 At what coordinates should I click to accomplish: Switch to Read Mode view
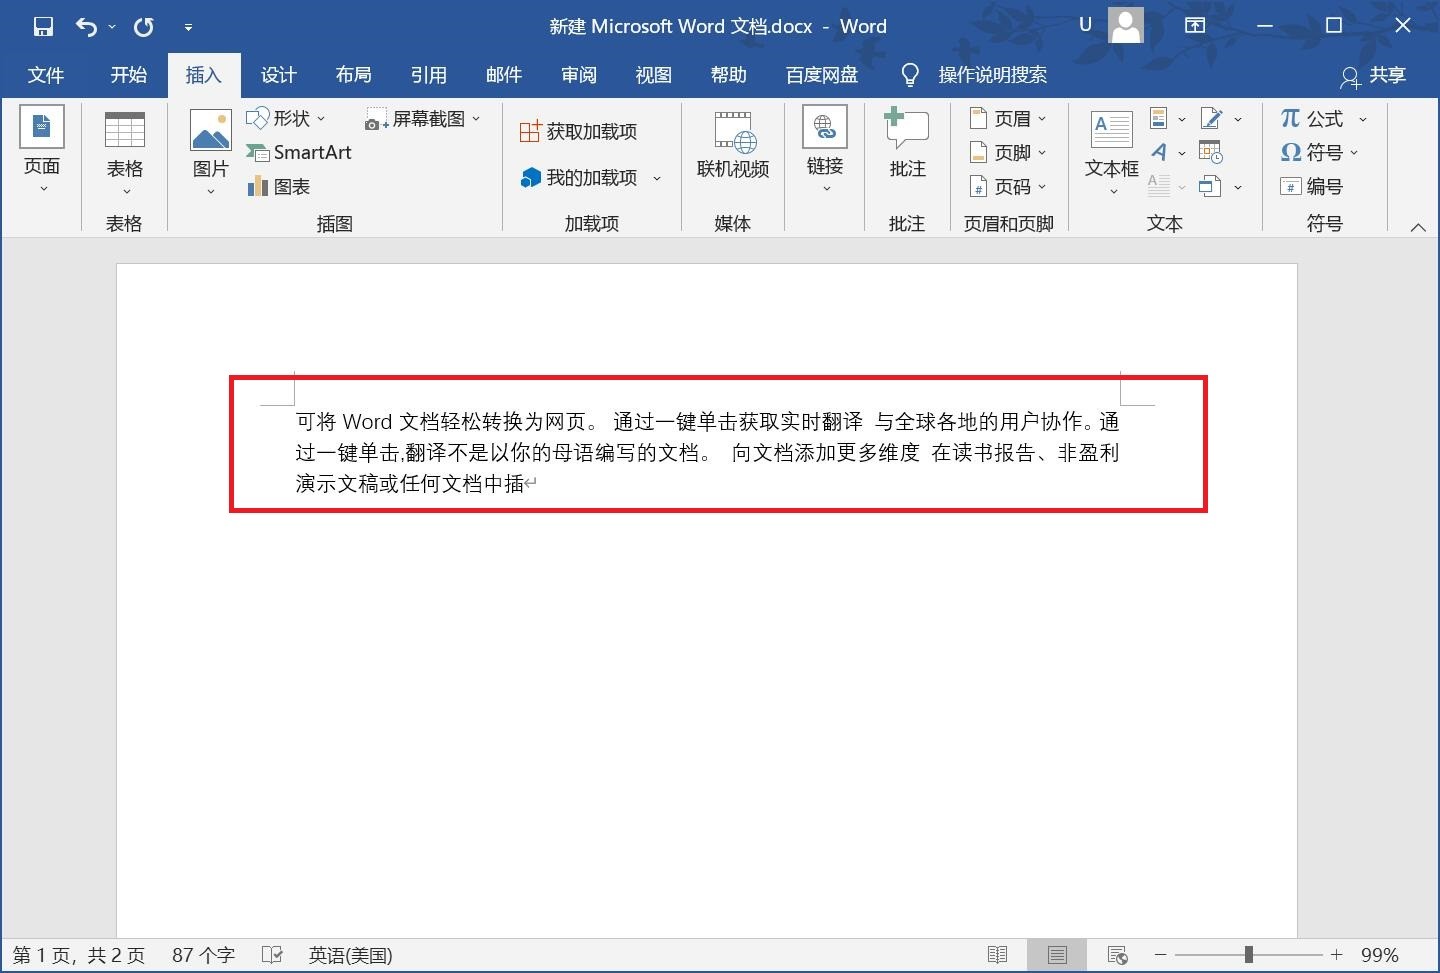[997, 956]
